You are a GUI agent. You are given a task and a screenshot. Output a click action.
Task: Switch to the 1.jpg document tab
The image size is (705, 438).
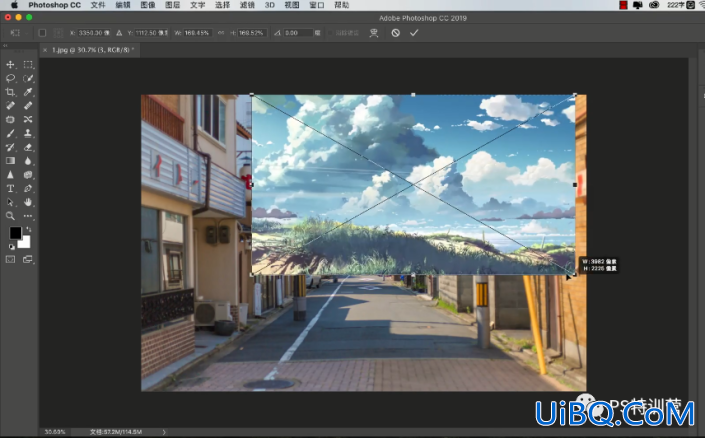(x=93, y=50)
